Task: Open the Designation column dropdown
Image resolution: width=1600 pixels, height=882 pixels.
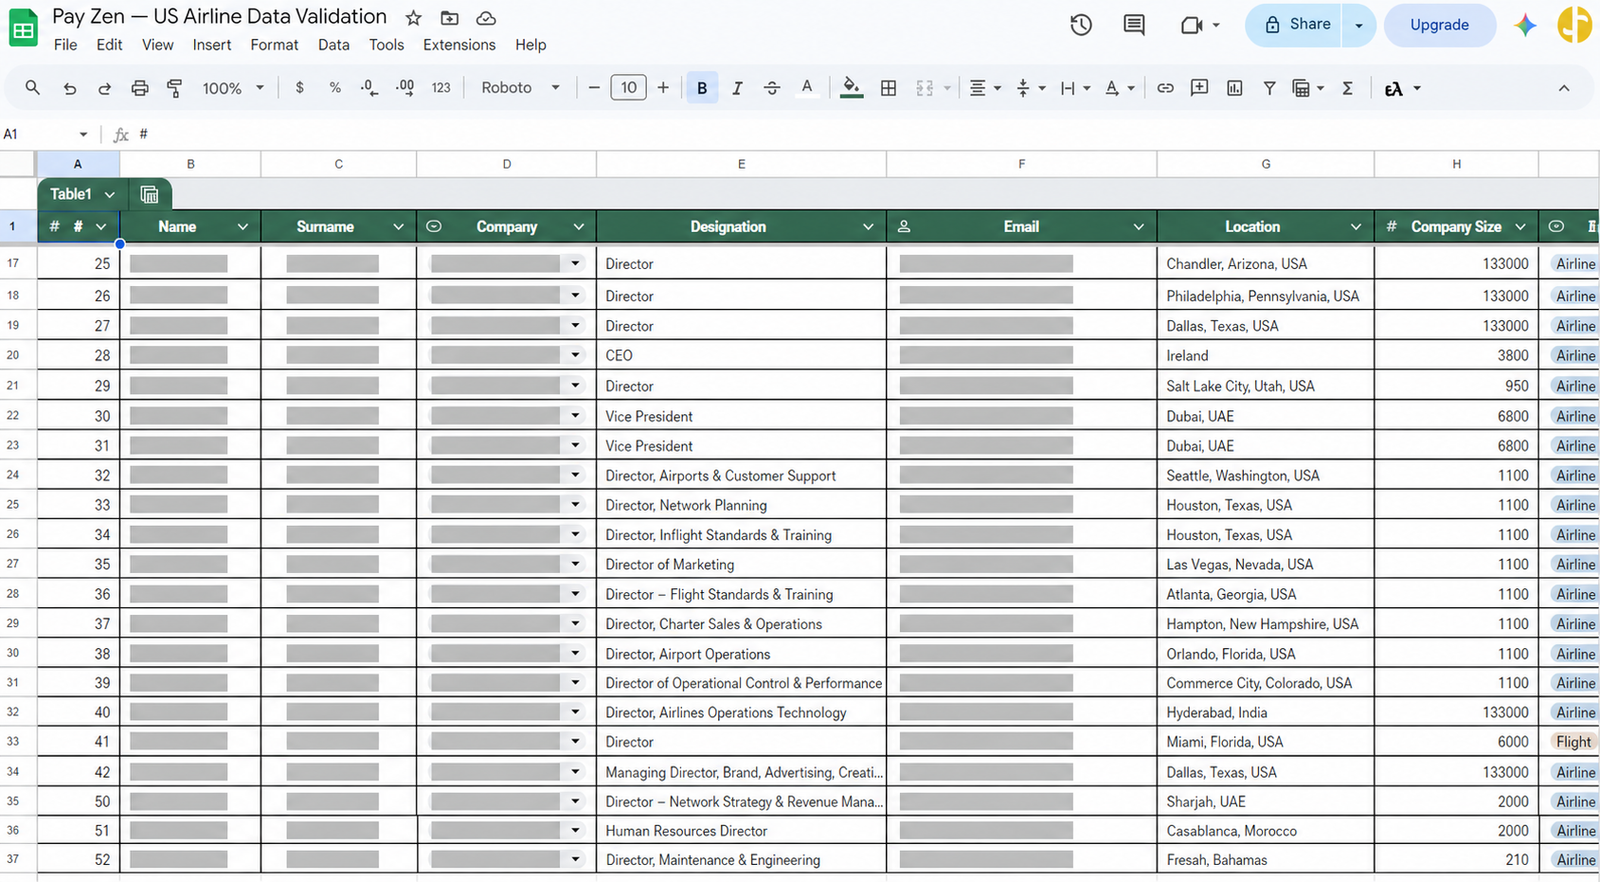Action: click(868, 227)
